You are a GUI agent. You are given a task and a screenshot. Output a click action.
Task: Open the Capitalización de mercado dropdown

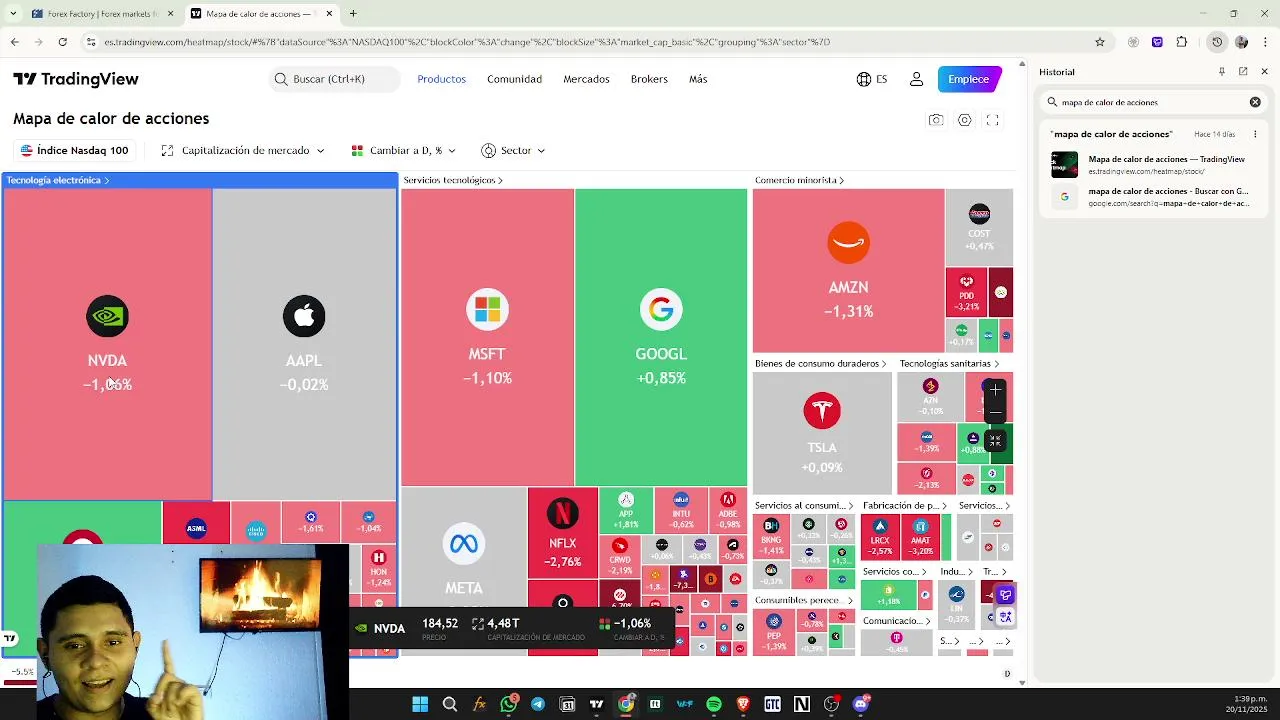click(x=243, y=151)
